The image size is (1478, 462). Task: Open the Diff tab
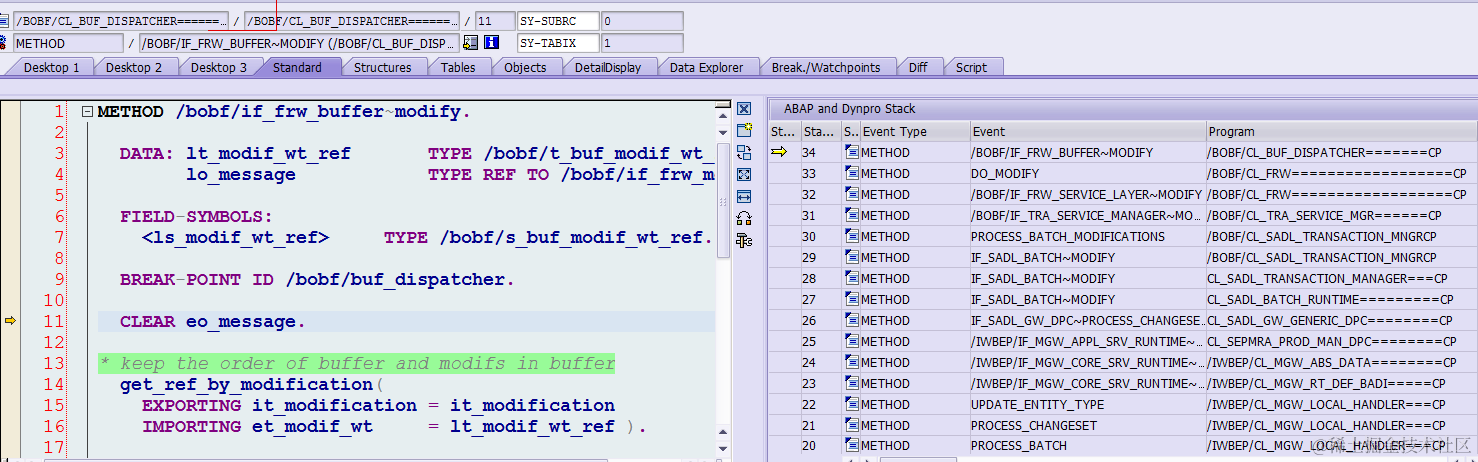point(918,67)
